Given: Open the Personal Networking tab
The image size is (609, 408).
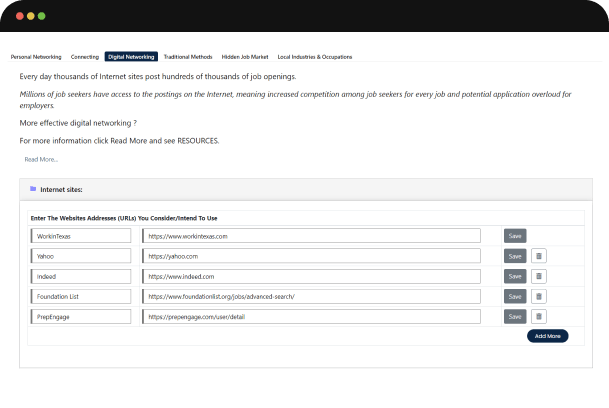Looking at the screenshot, I should pyautogui.click(x=36, y=57).
